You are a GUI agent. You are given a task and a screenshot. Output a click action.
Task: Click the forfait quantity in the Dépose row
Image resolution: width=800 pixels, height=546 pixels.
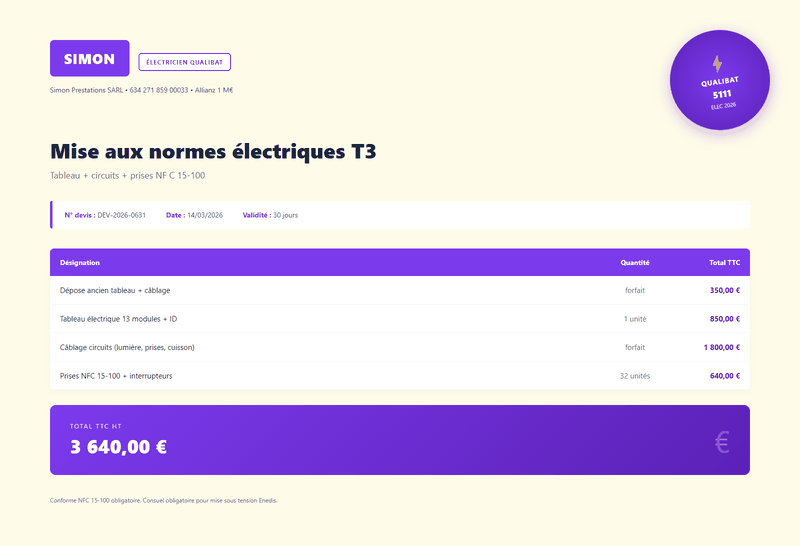pos(635,290)
